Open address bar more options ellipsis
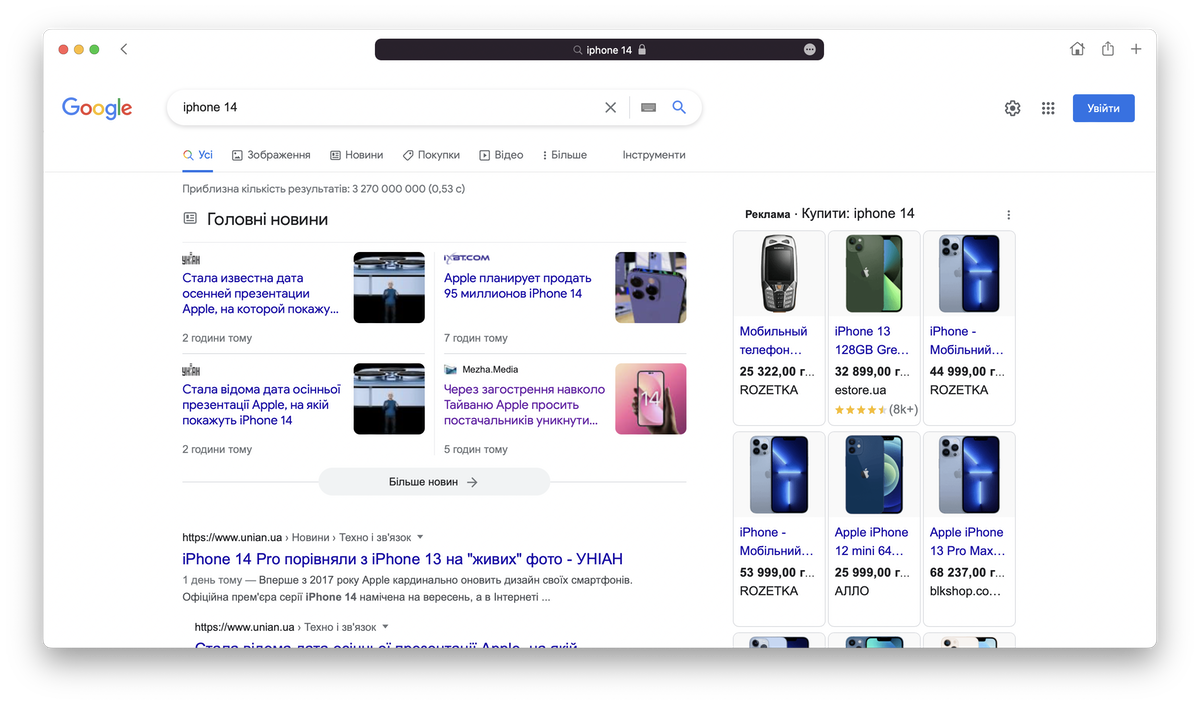The image size is (1200, 705). [809, 50]
